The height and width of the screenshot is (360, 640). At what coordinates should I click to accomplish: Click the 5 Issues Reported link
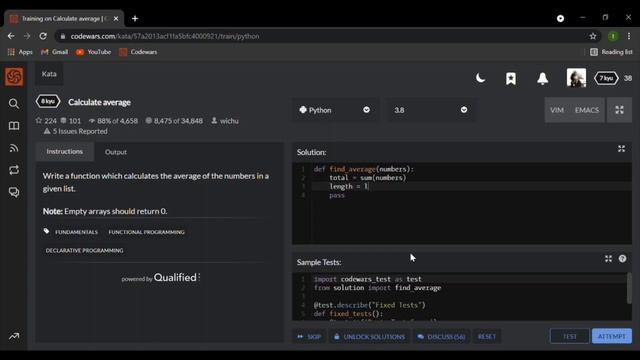coord(76,131)
